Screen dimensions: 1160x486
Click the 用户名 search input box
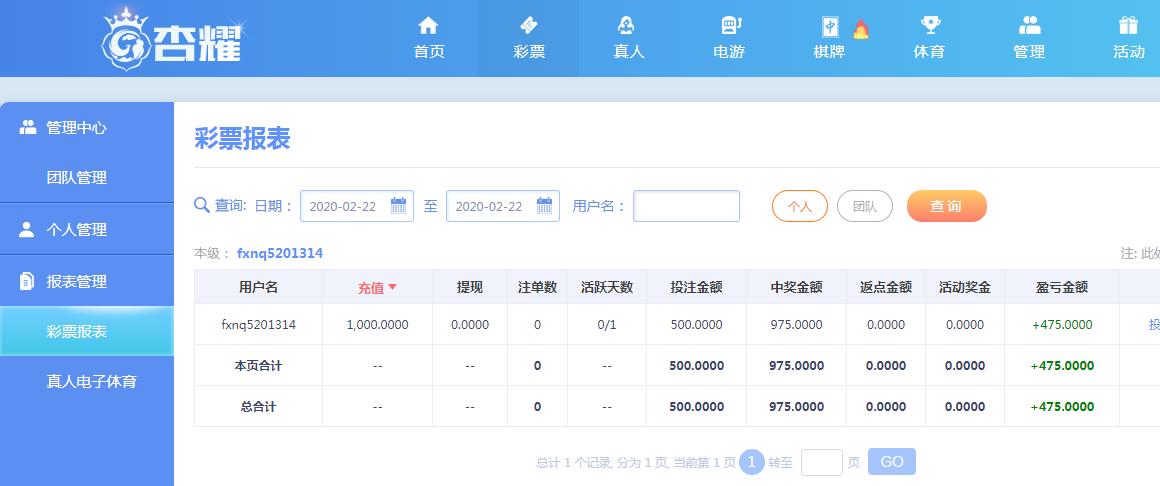point(687,206)
